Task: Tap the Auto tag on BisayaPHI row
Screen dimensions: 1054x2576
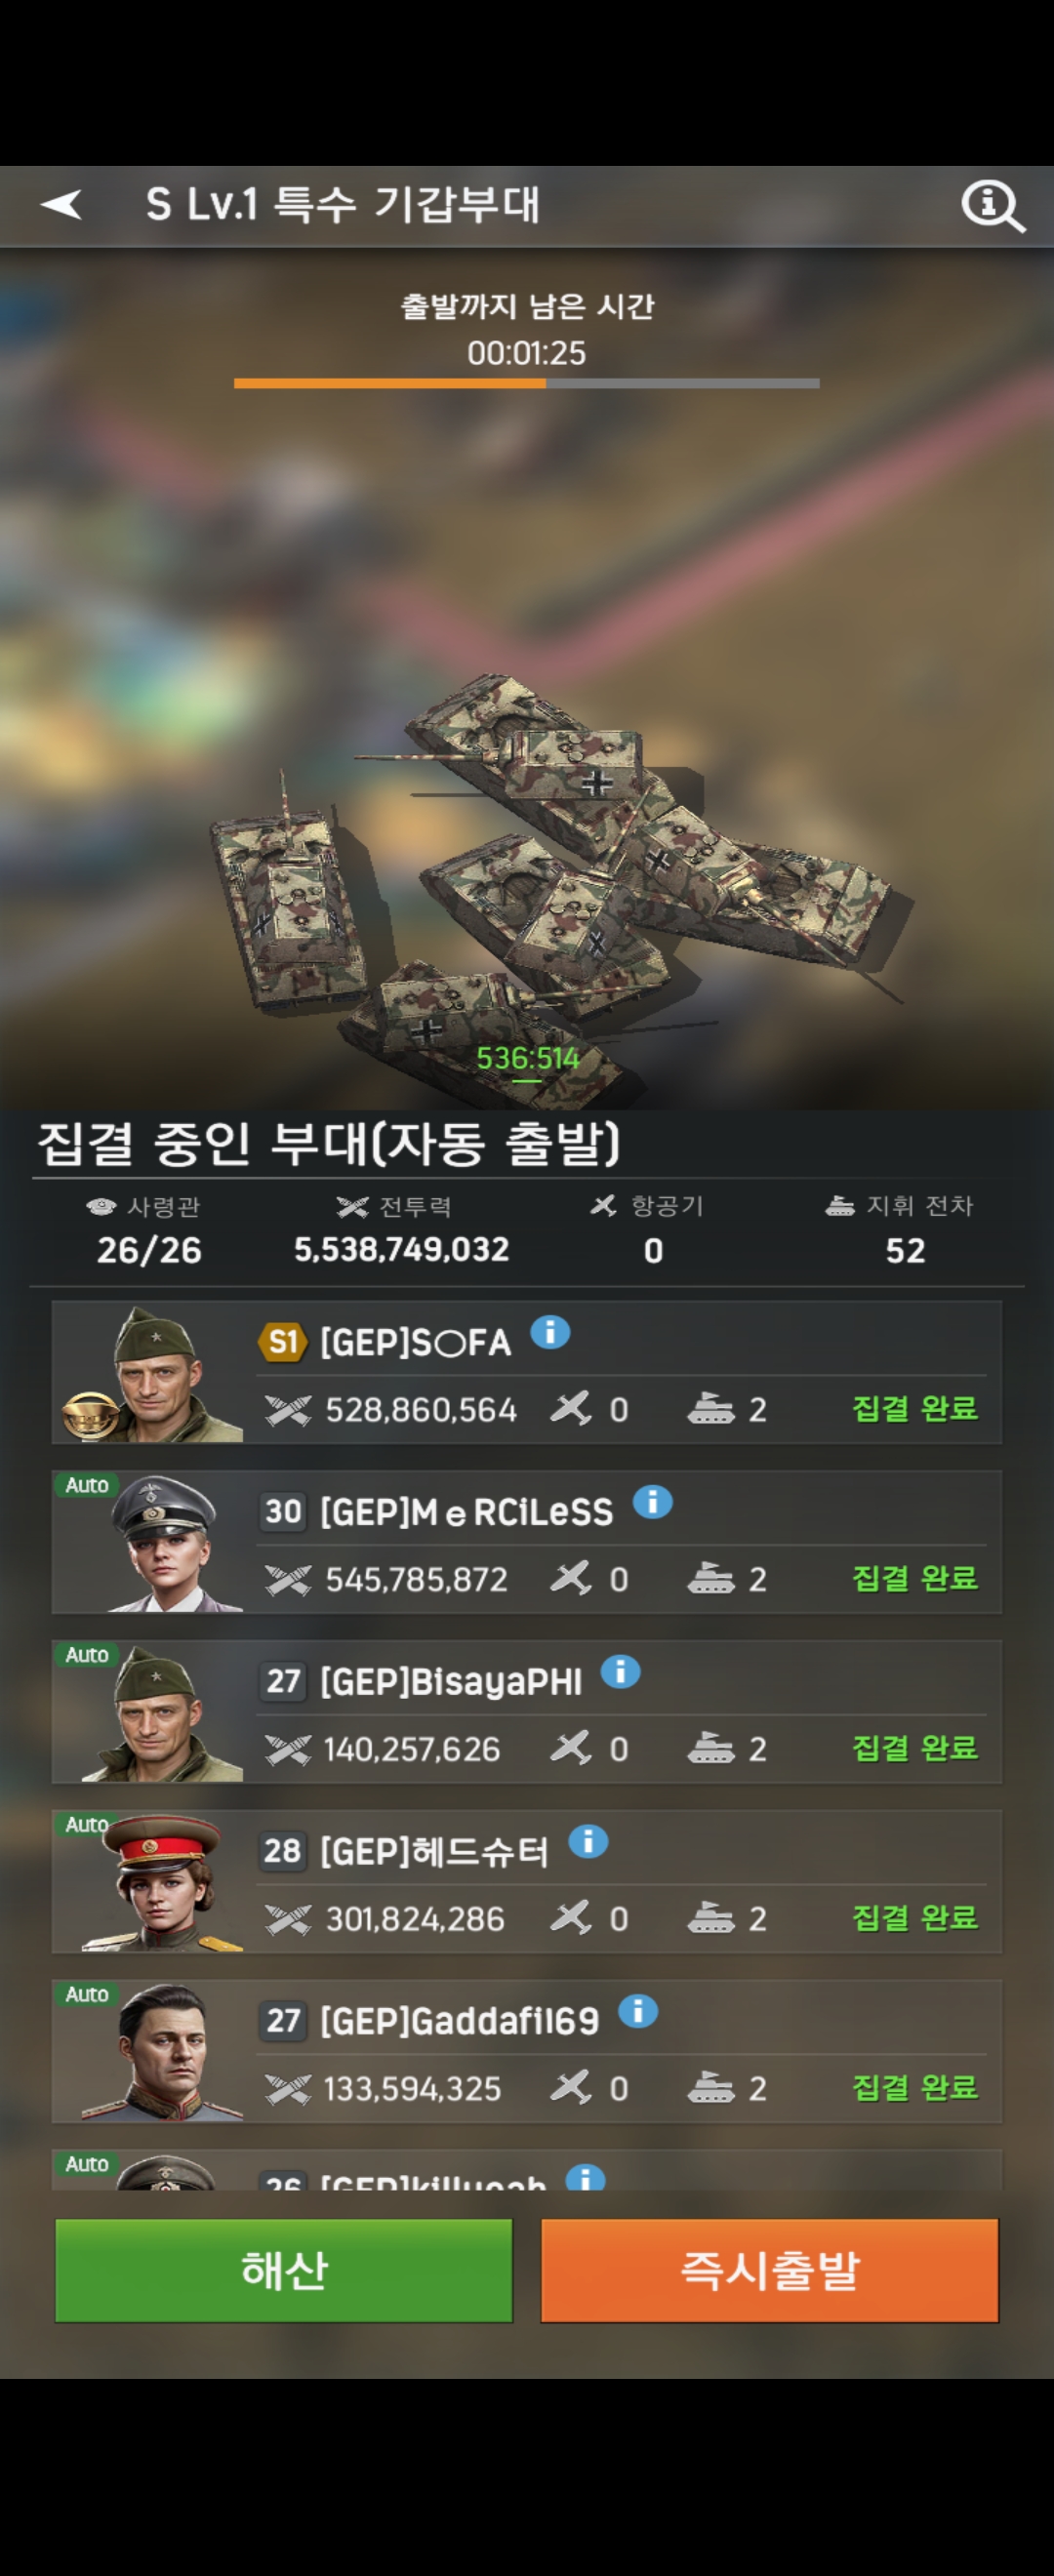Action: tap(87, 1655)
